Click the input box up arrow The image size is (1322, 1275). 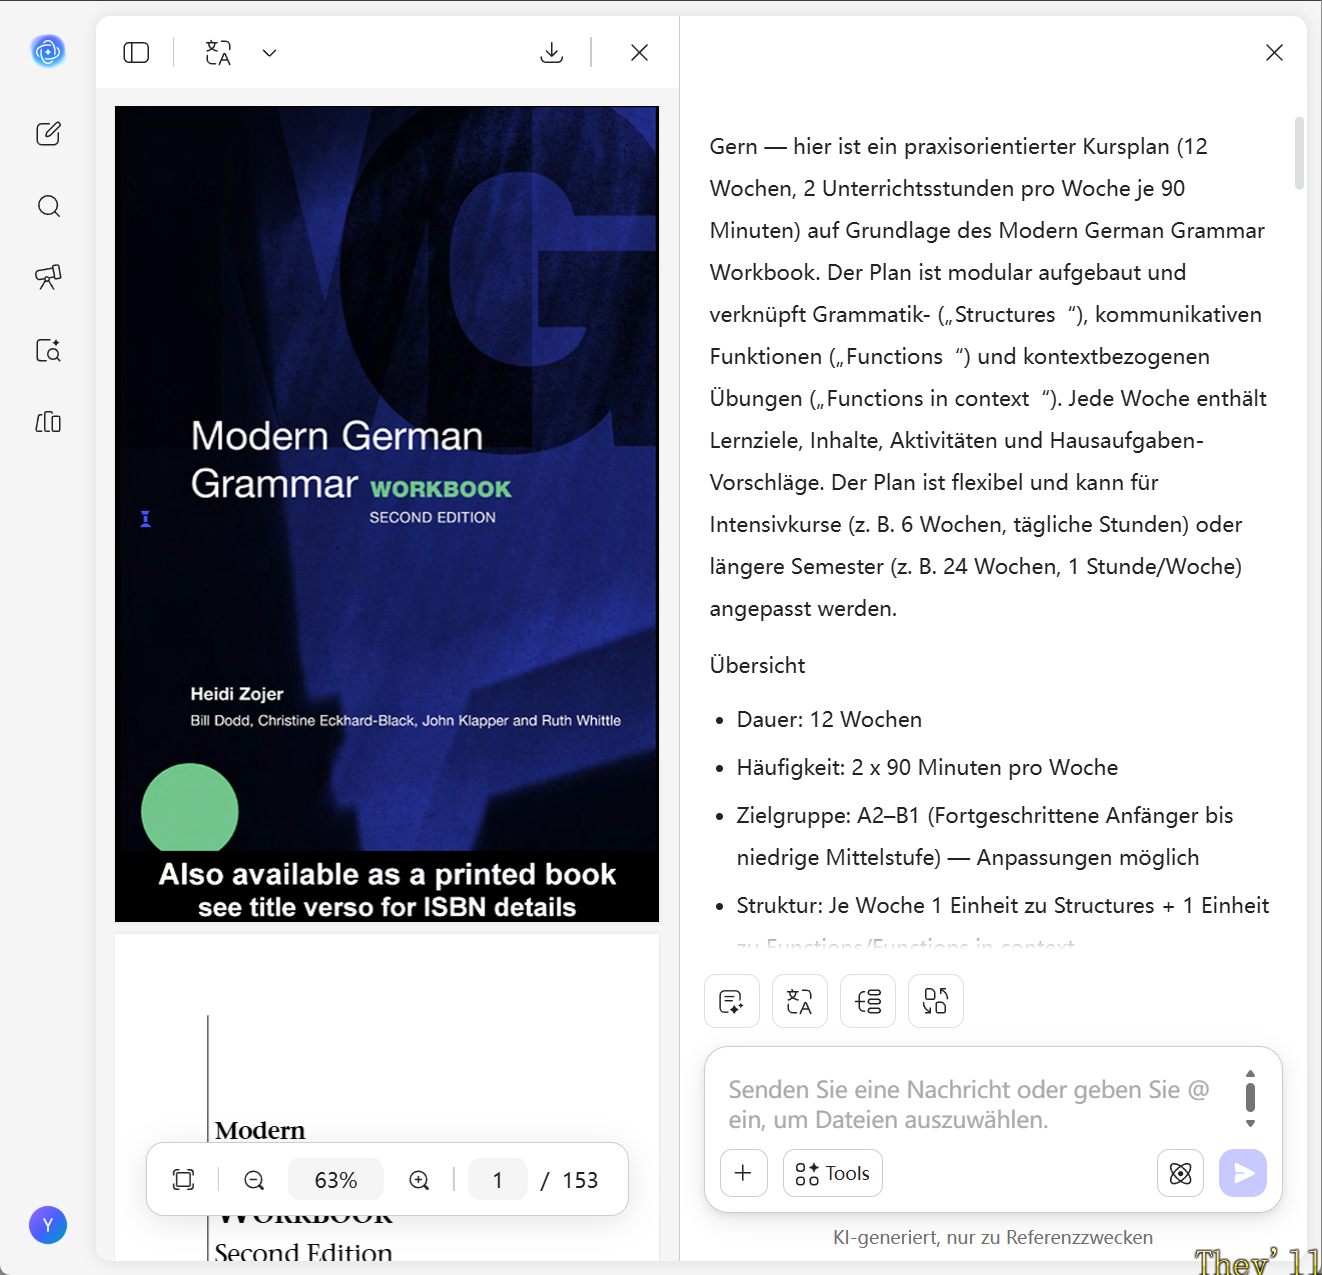1250,1073
